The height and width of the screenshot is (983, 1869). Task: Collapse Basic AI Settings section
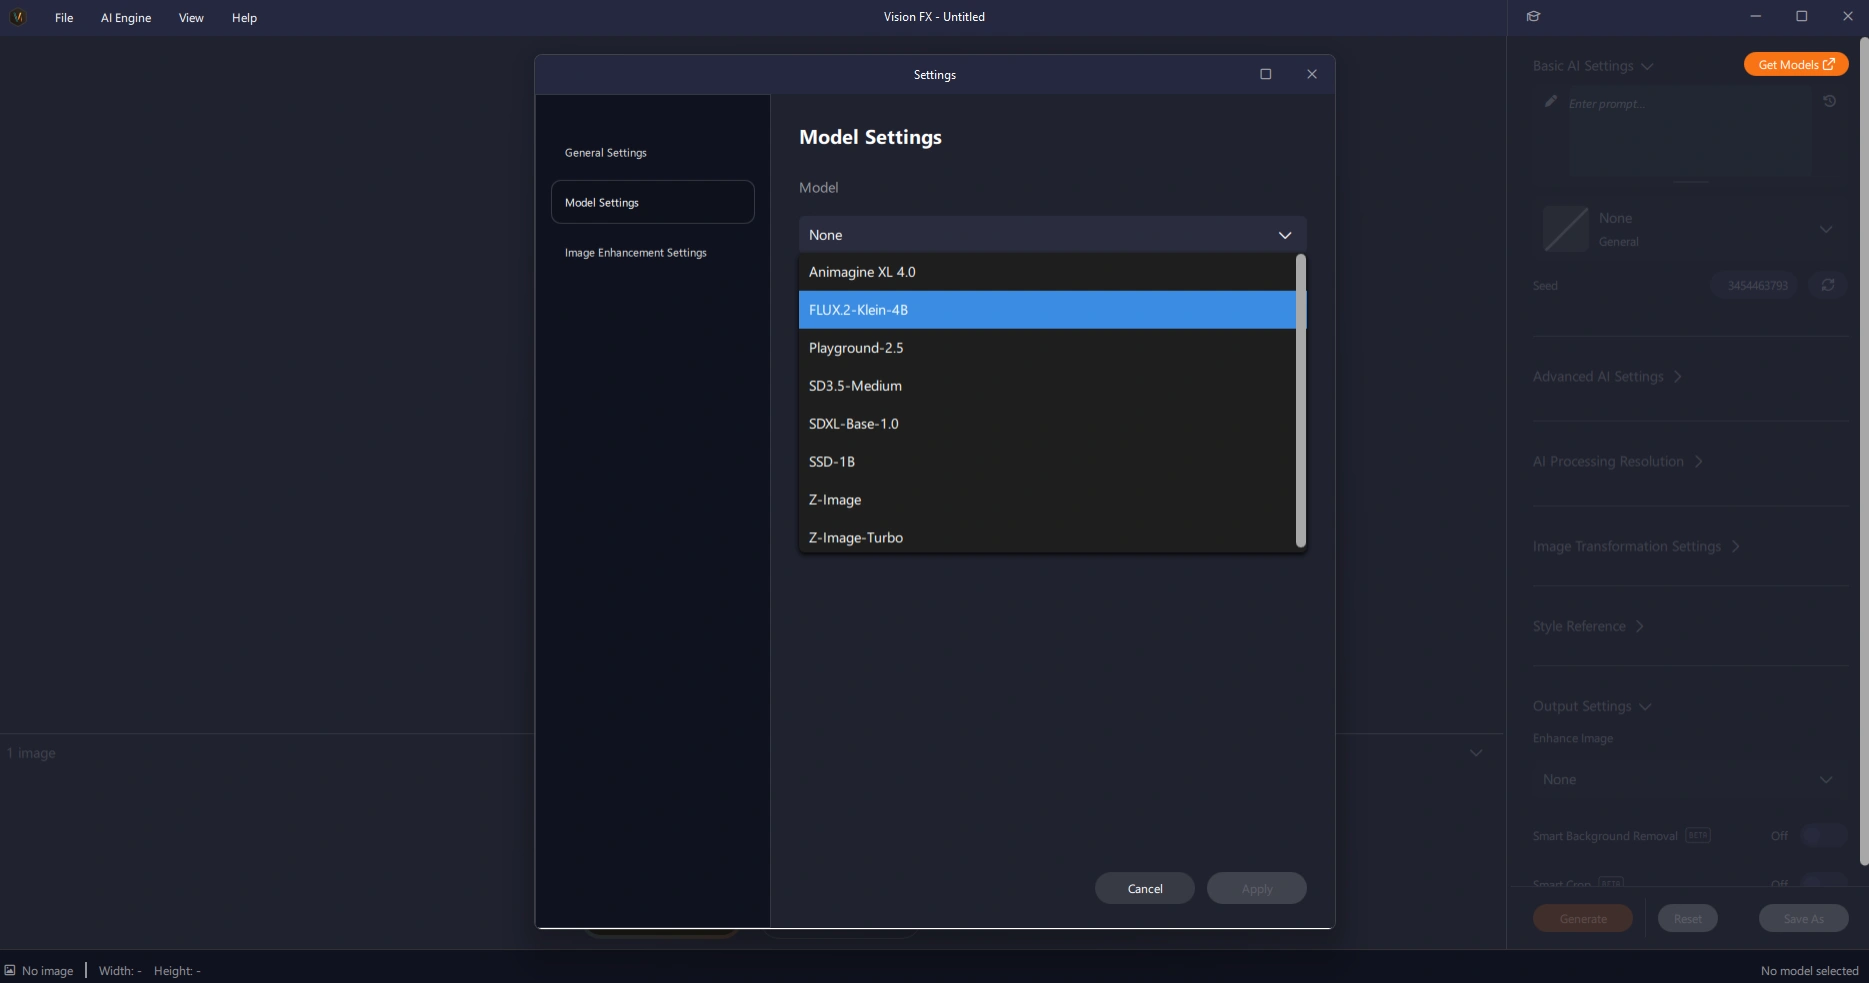click(x=1593, y=66)
